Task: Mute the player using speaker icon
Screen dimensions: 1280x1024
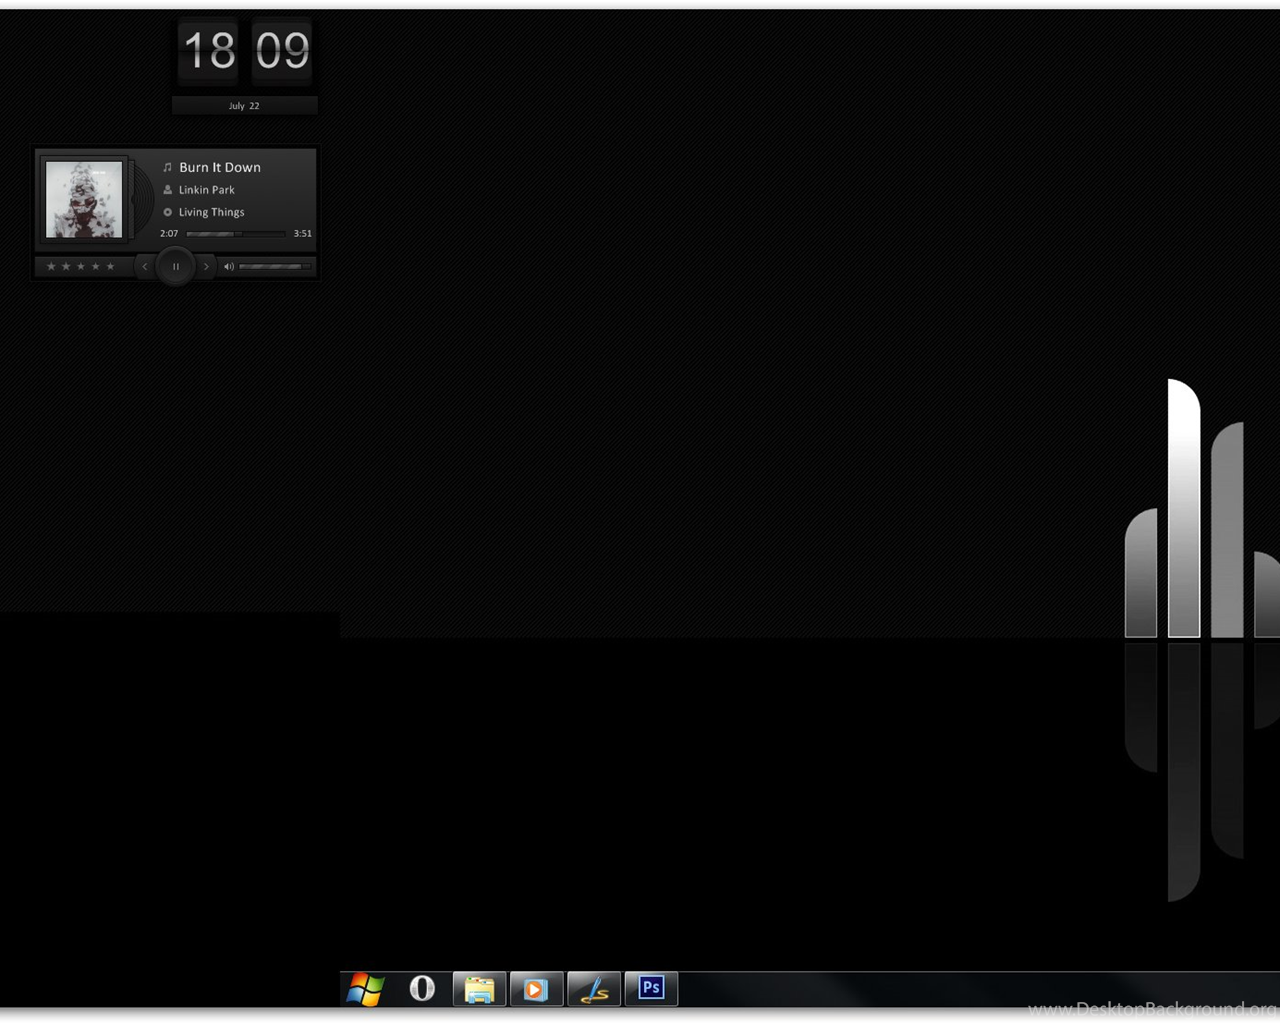Action: [x=228, y=266]
